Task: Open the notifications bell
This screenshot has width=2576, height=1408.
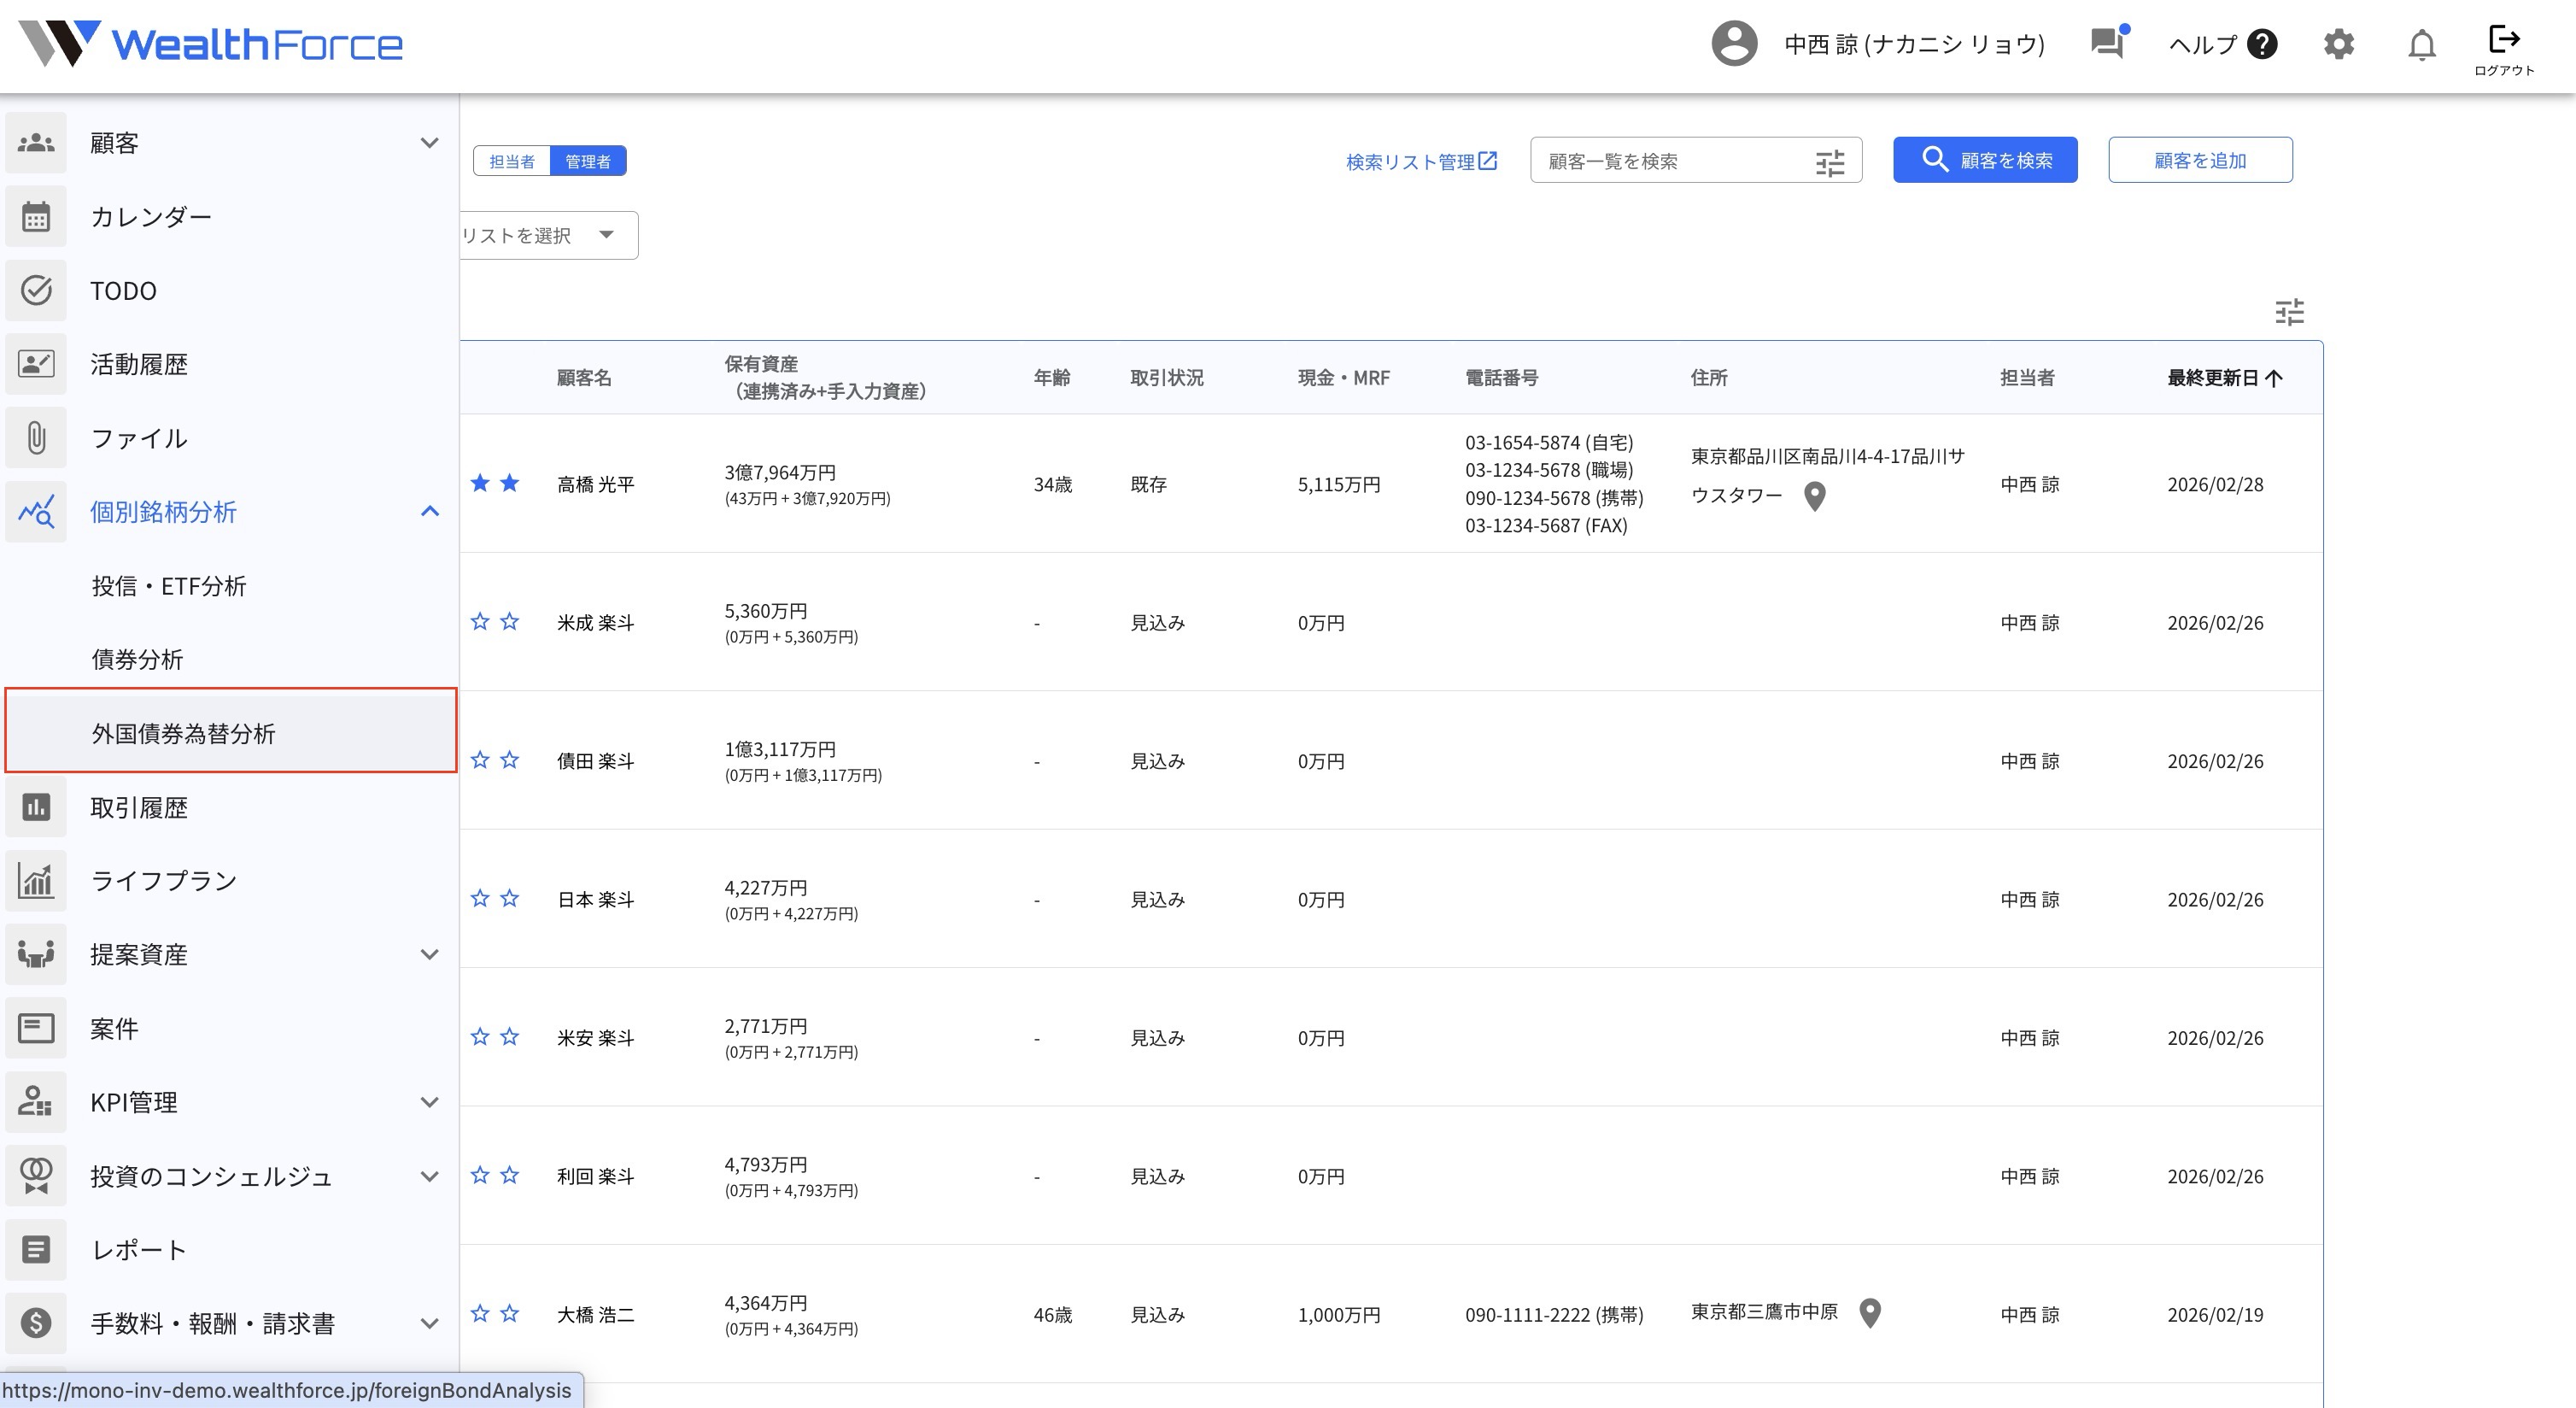Action: pyautogui.click(x=2421, y=45)
